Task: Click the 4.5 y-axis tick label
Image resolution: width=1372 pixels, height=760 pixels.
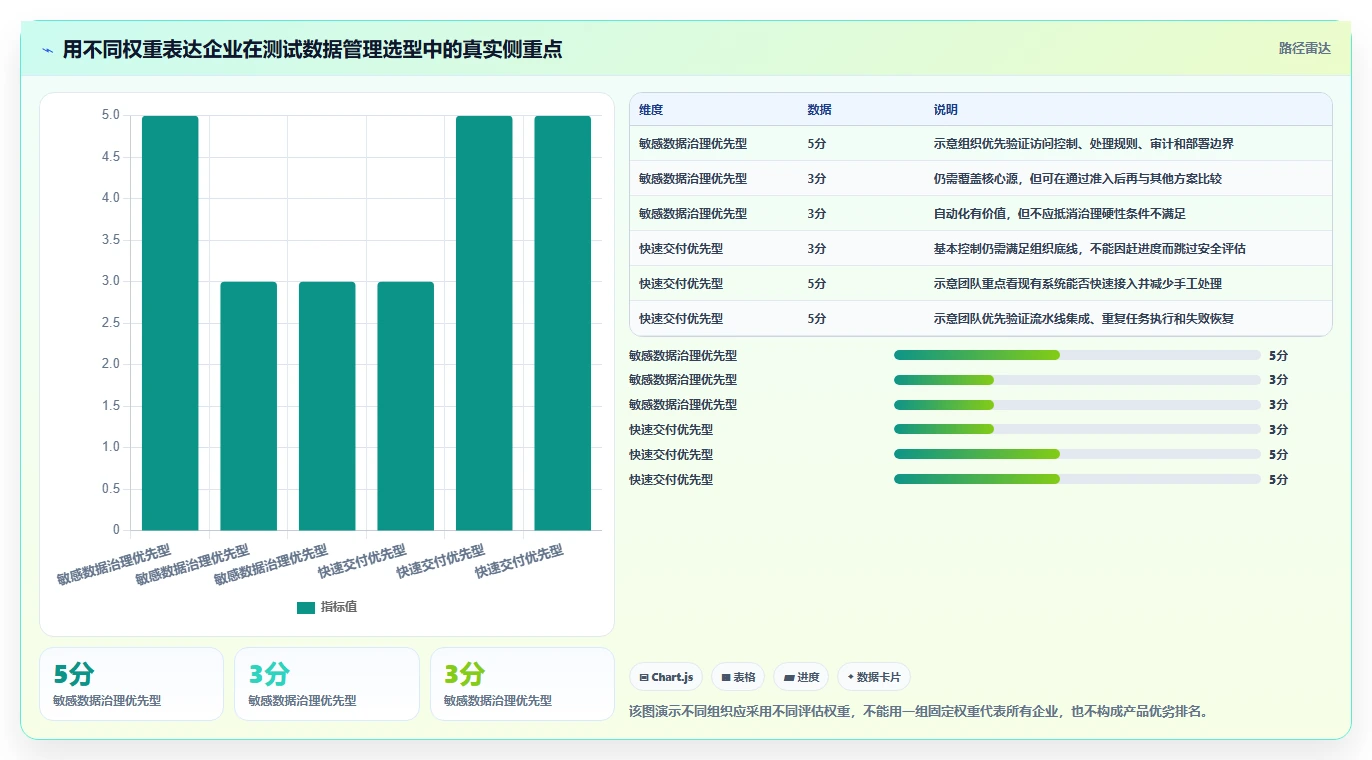Action: 110,157
